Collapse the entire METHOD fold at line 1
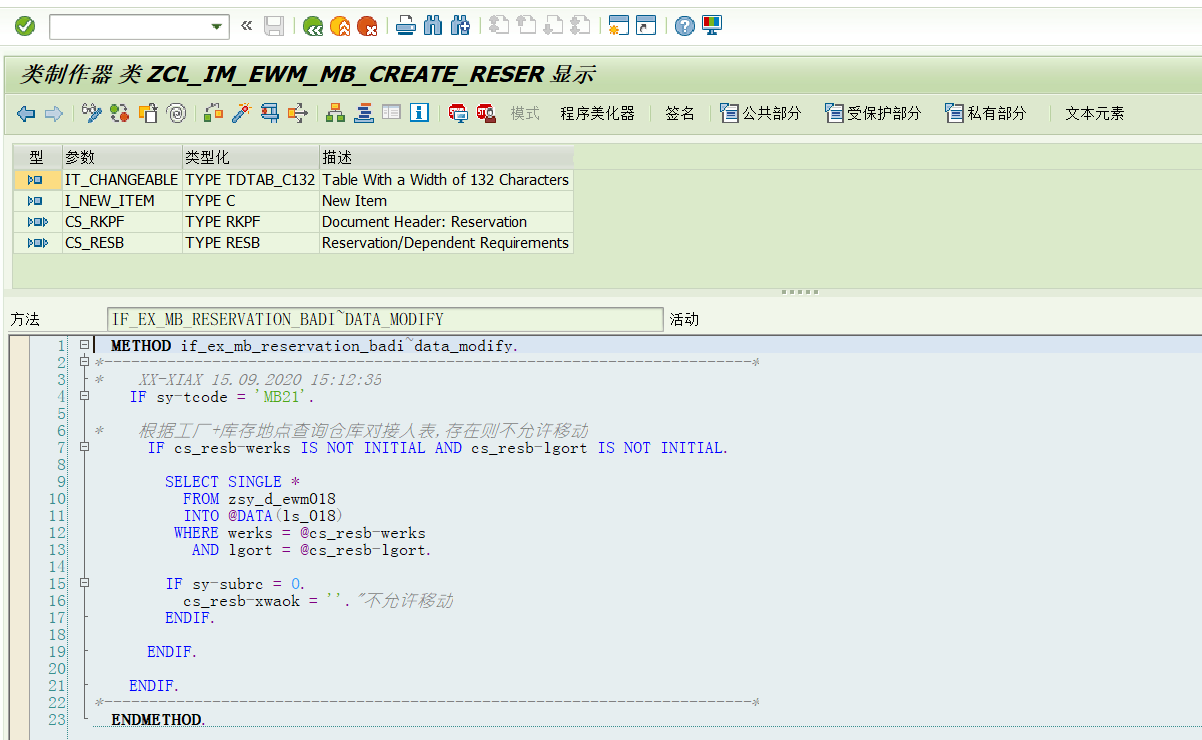The width and height of the screenshot is (1202, 740). (x=84, y=344)
